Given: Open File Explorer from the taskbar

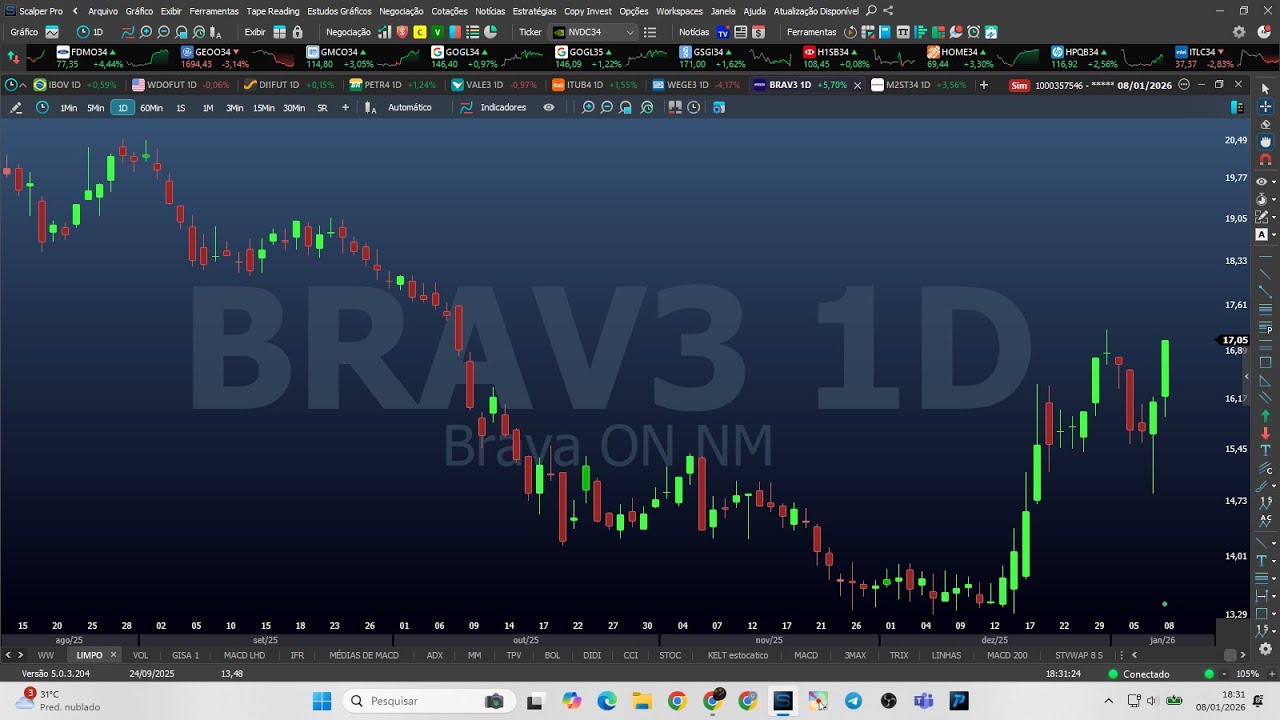Looking at the screenshot, I should [x=642, y=701].
